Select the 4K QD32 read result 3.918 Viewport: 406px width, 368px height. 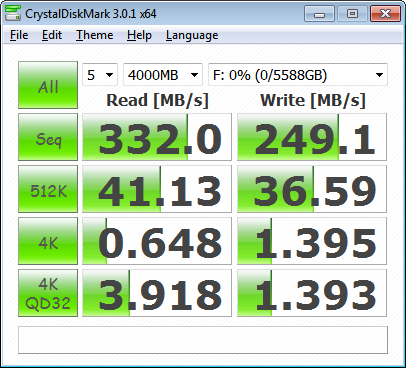(157, 293)
